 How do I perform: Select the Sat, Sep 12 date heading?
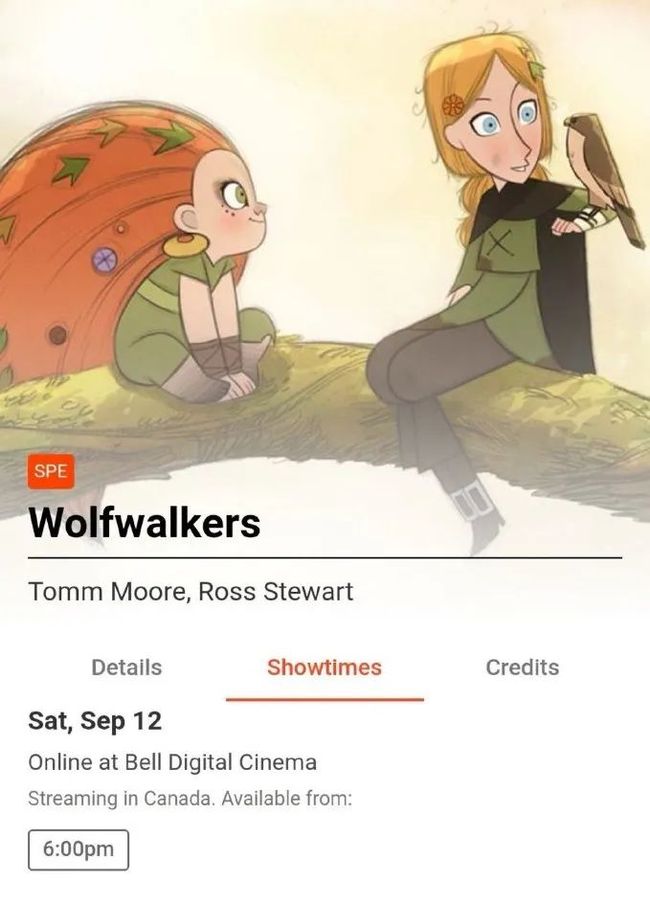(95, 721)
